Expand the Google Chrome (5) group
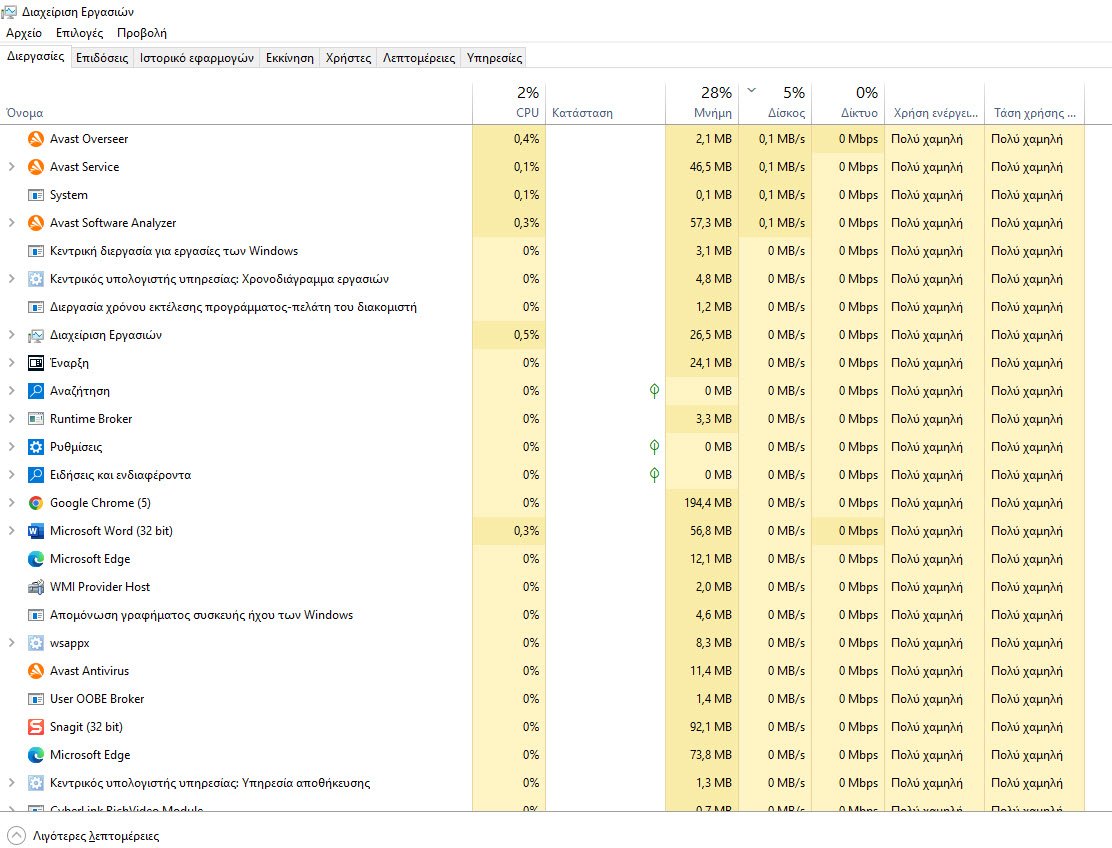Image resolution: width=1112 pixels, height=848 pixels. [11, 503]
